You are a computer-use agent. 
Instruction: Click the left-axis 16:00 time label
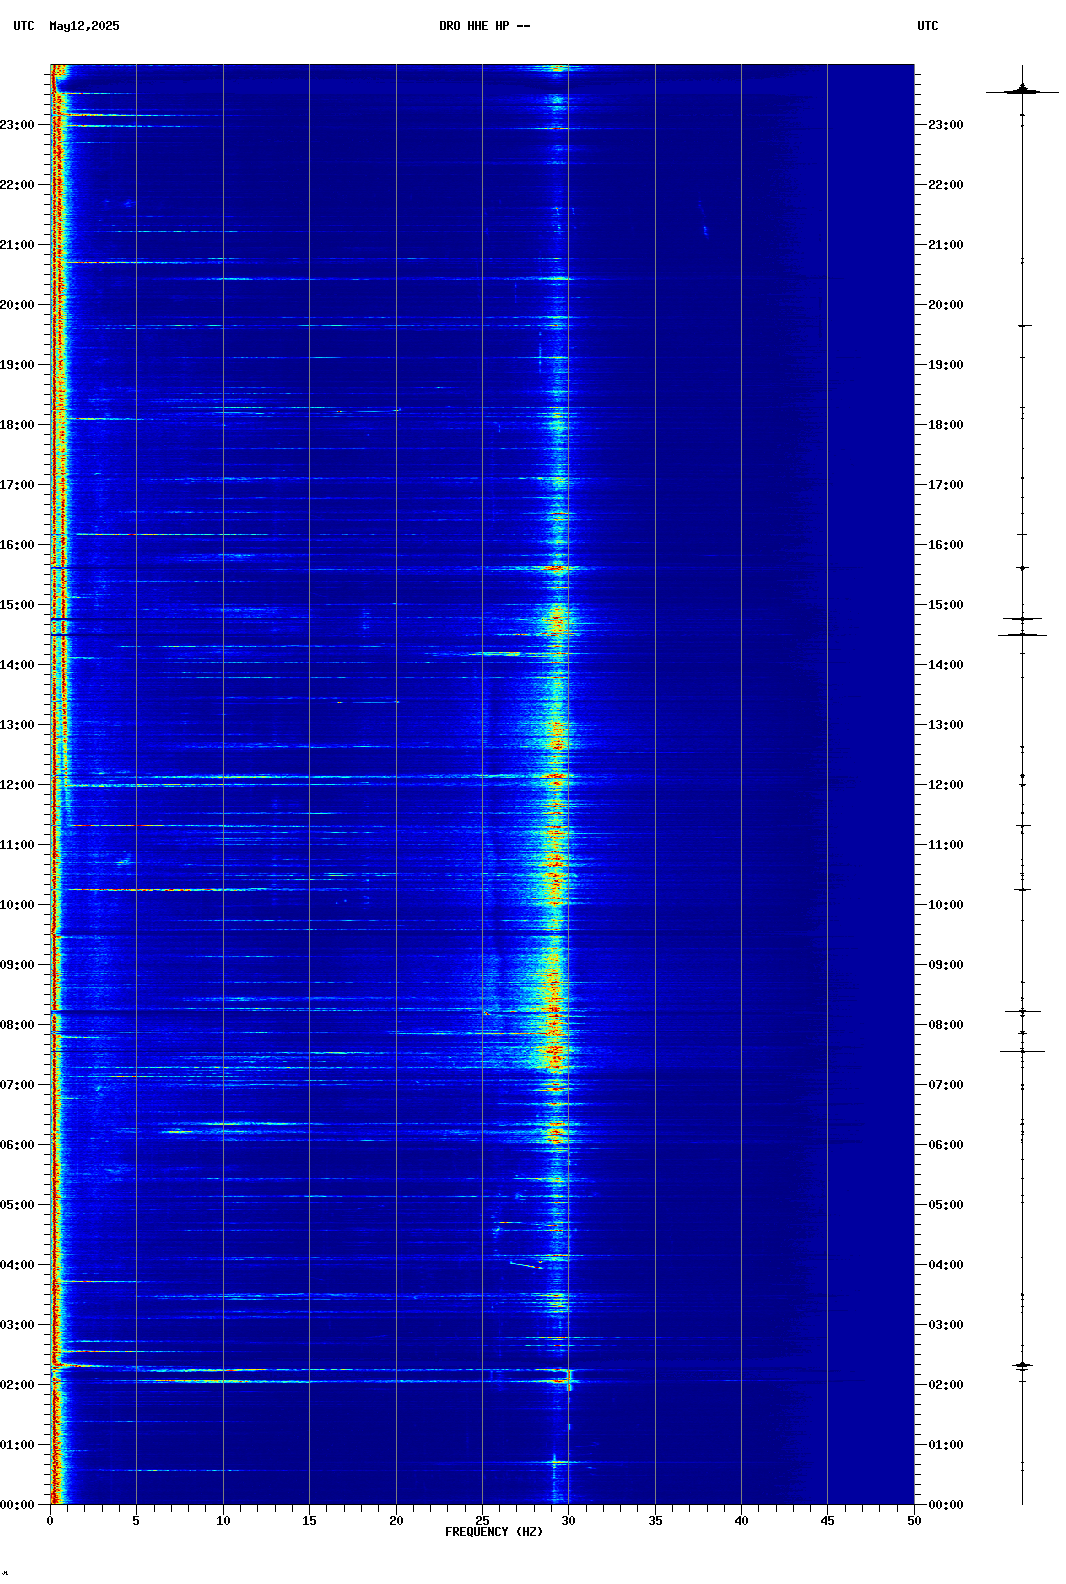tap(17, 545)
